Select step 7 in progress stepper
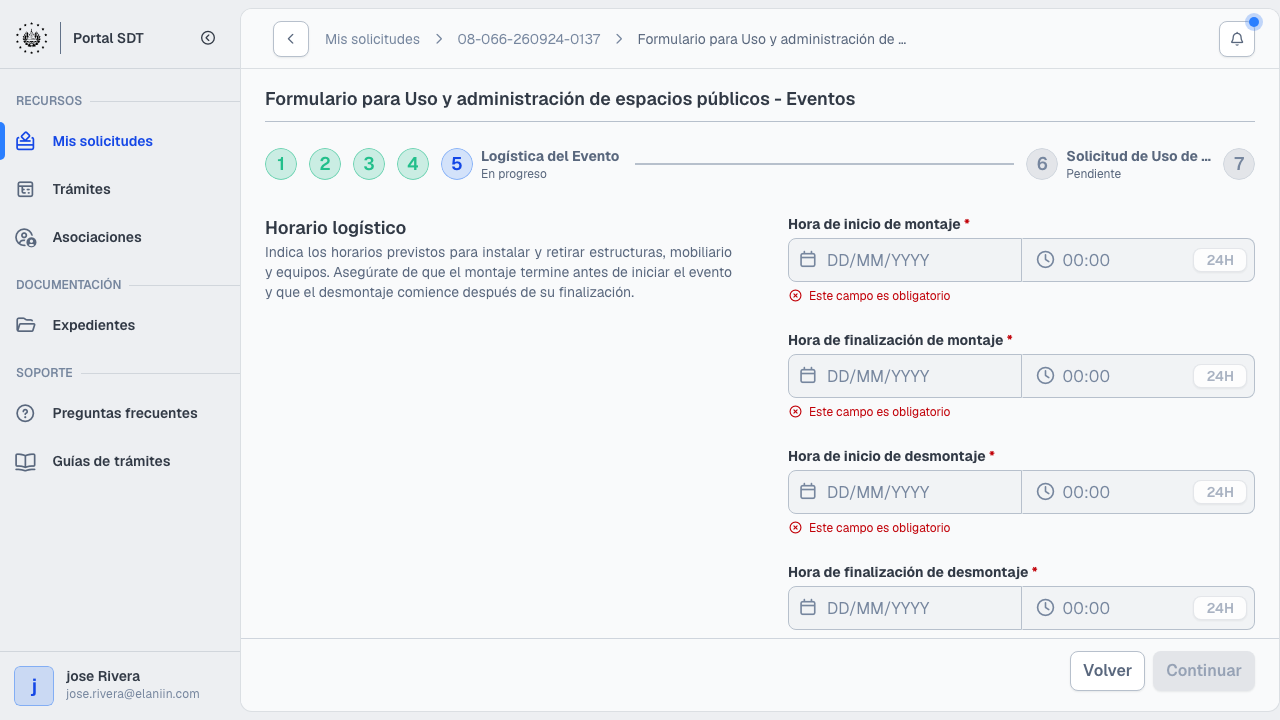 point(1239,164)
